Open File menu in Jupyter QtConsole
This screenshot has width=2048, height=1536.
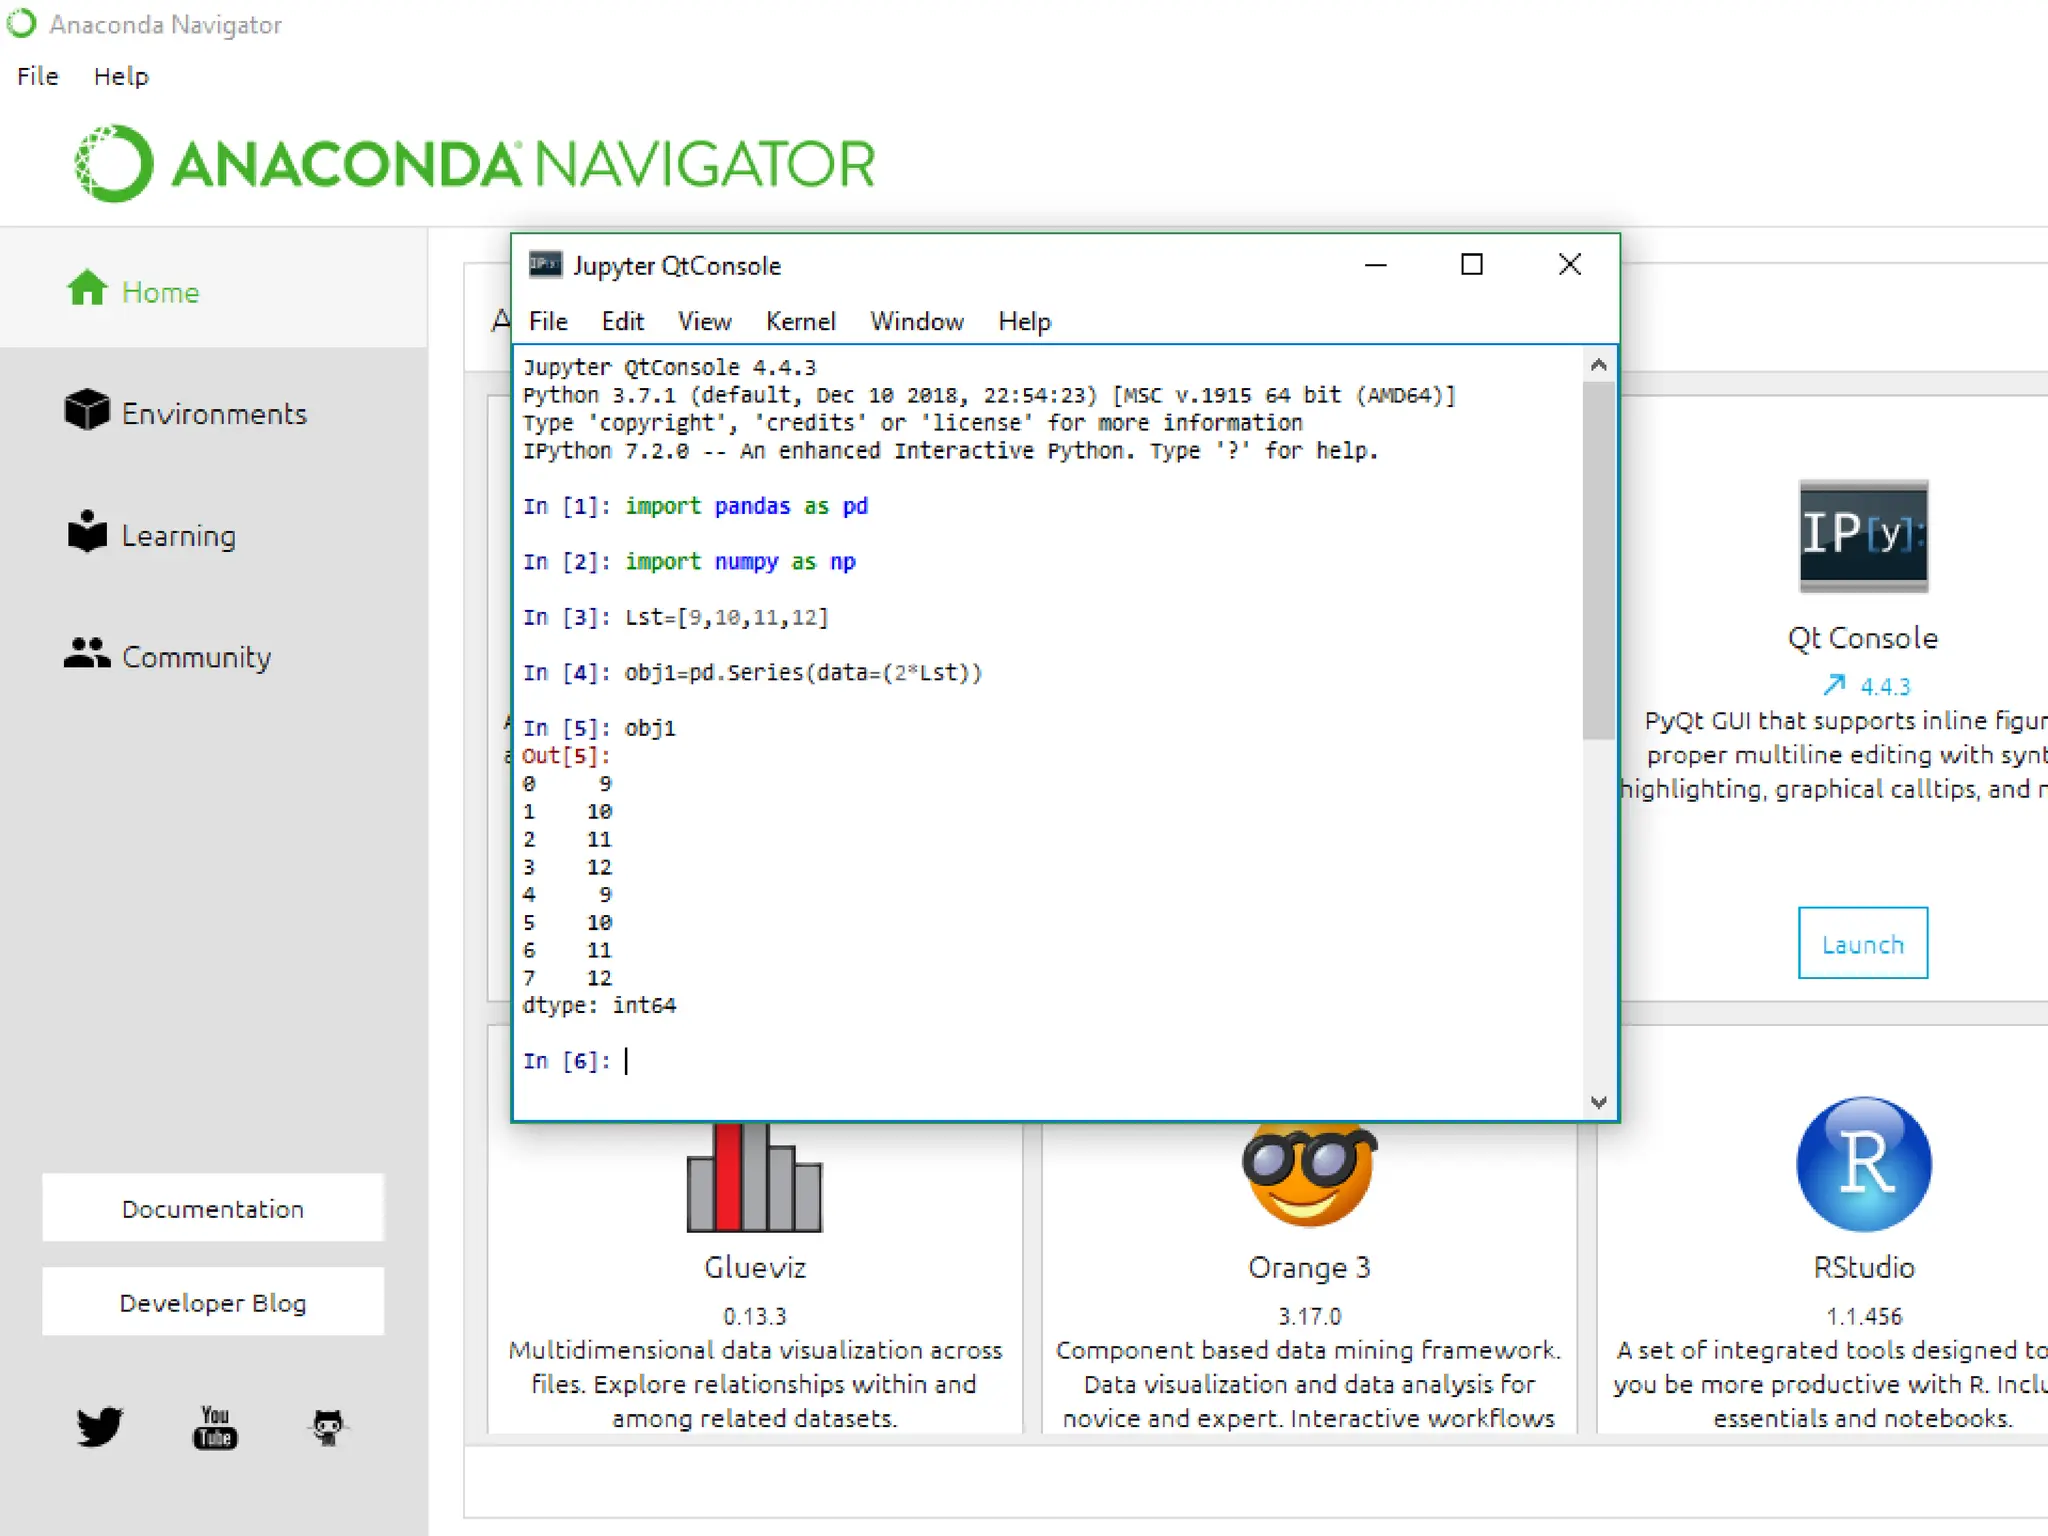tap(548, 321)
